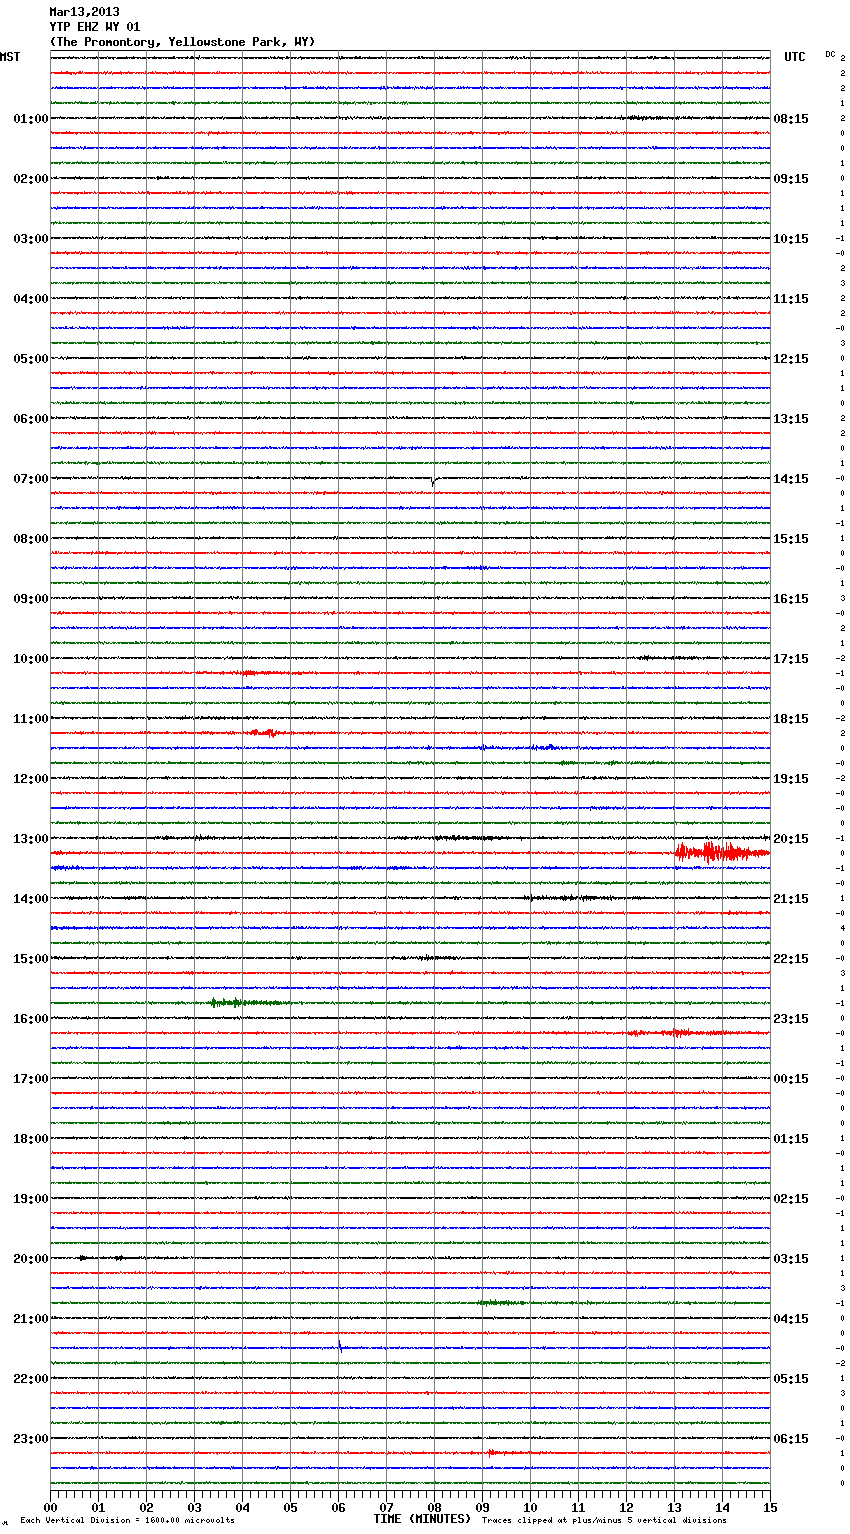850x1534 pixels.
Task: Click the 05:15 UTC time label
Action: point(791,1379)
